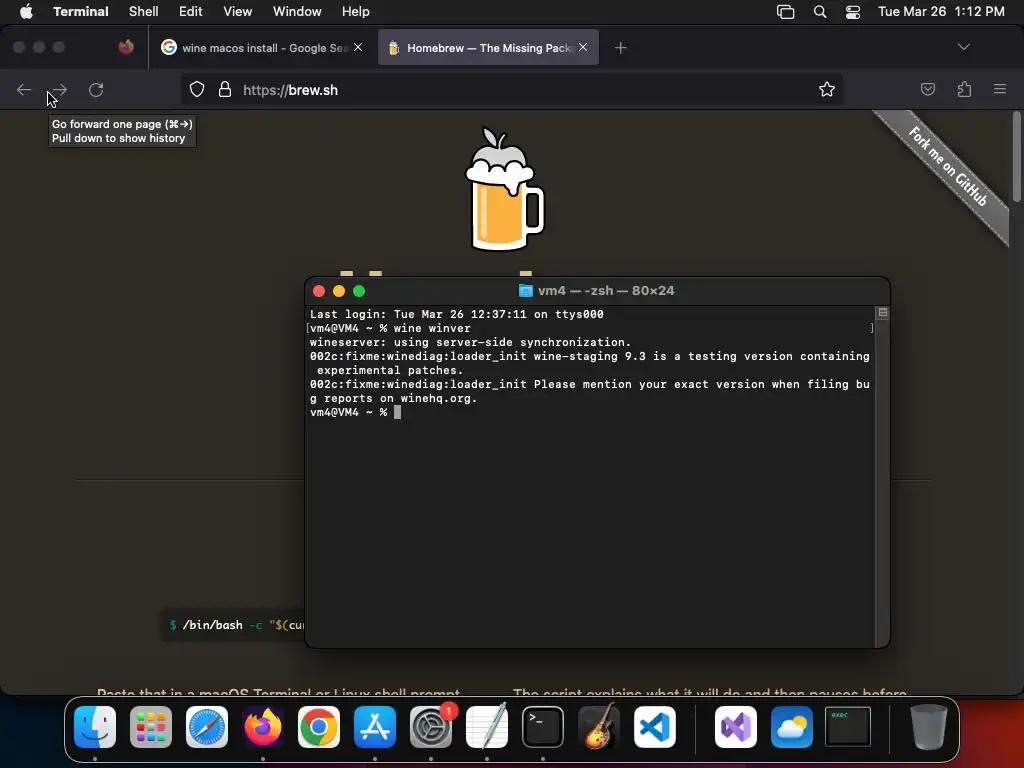Go forward one page in Firefox
Viewport: 1024px width, 768px height.
point(59,89)
